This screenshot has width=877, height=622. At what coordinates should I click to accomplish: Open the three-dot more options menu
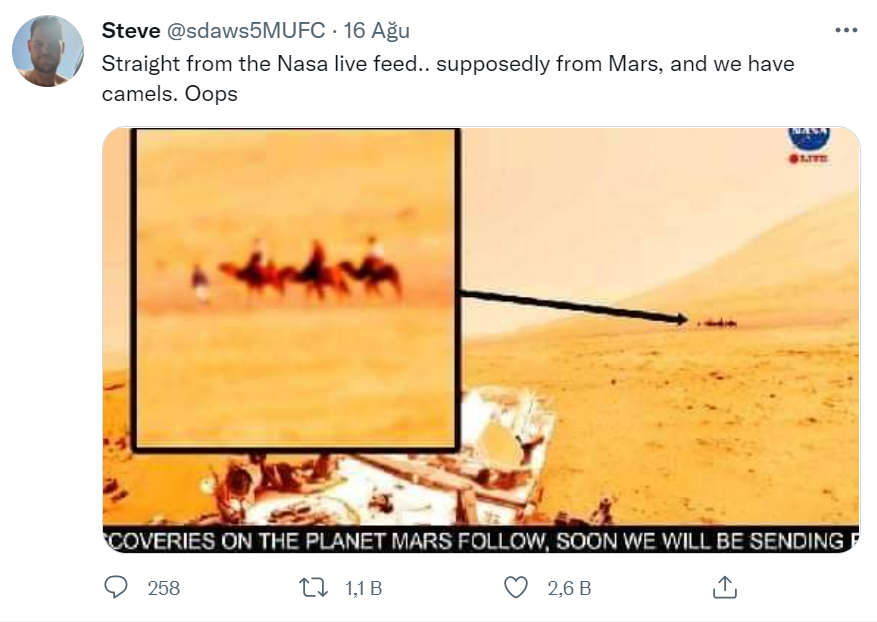click(x=846, y=31)
